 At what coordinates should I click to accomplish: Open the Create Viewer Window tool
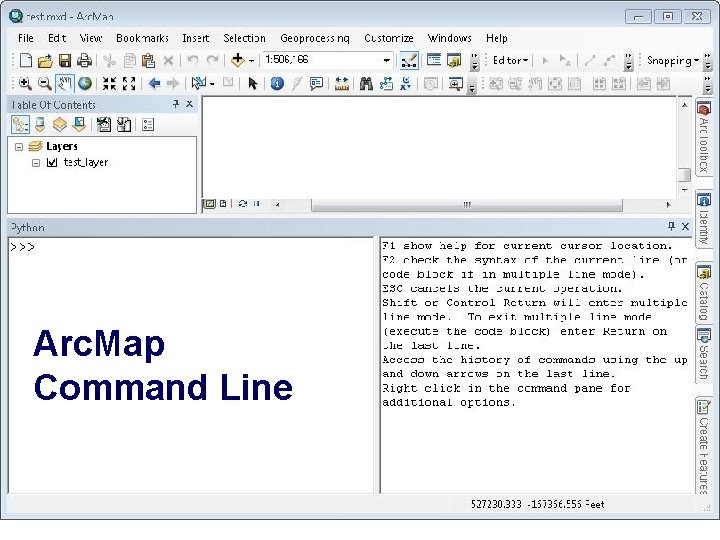pyautogui.click(x=456, y=84)
